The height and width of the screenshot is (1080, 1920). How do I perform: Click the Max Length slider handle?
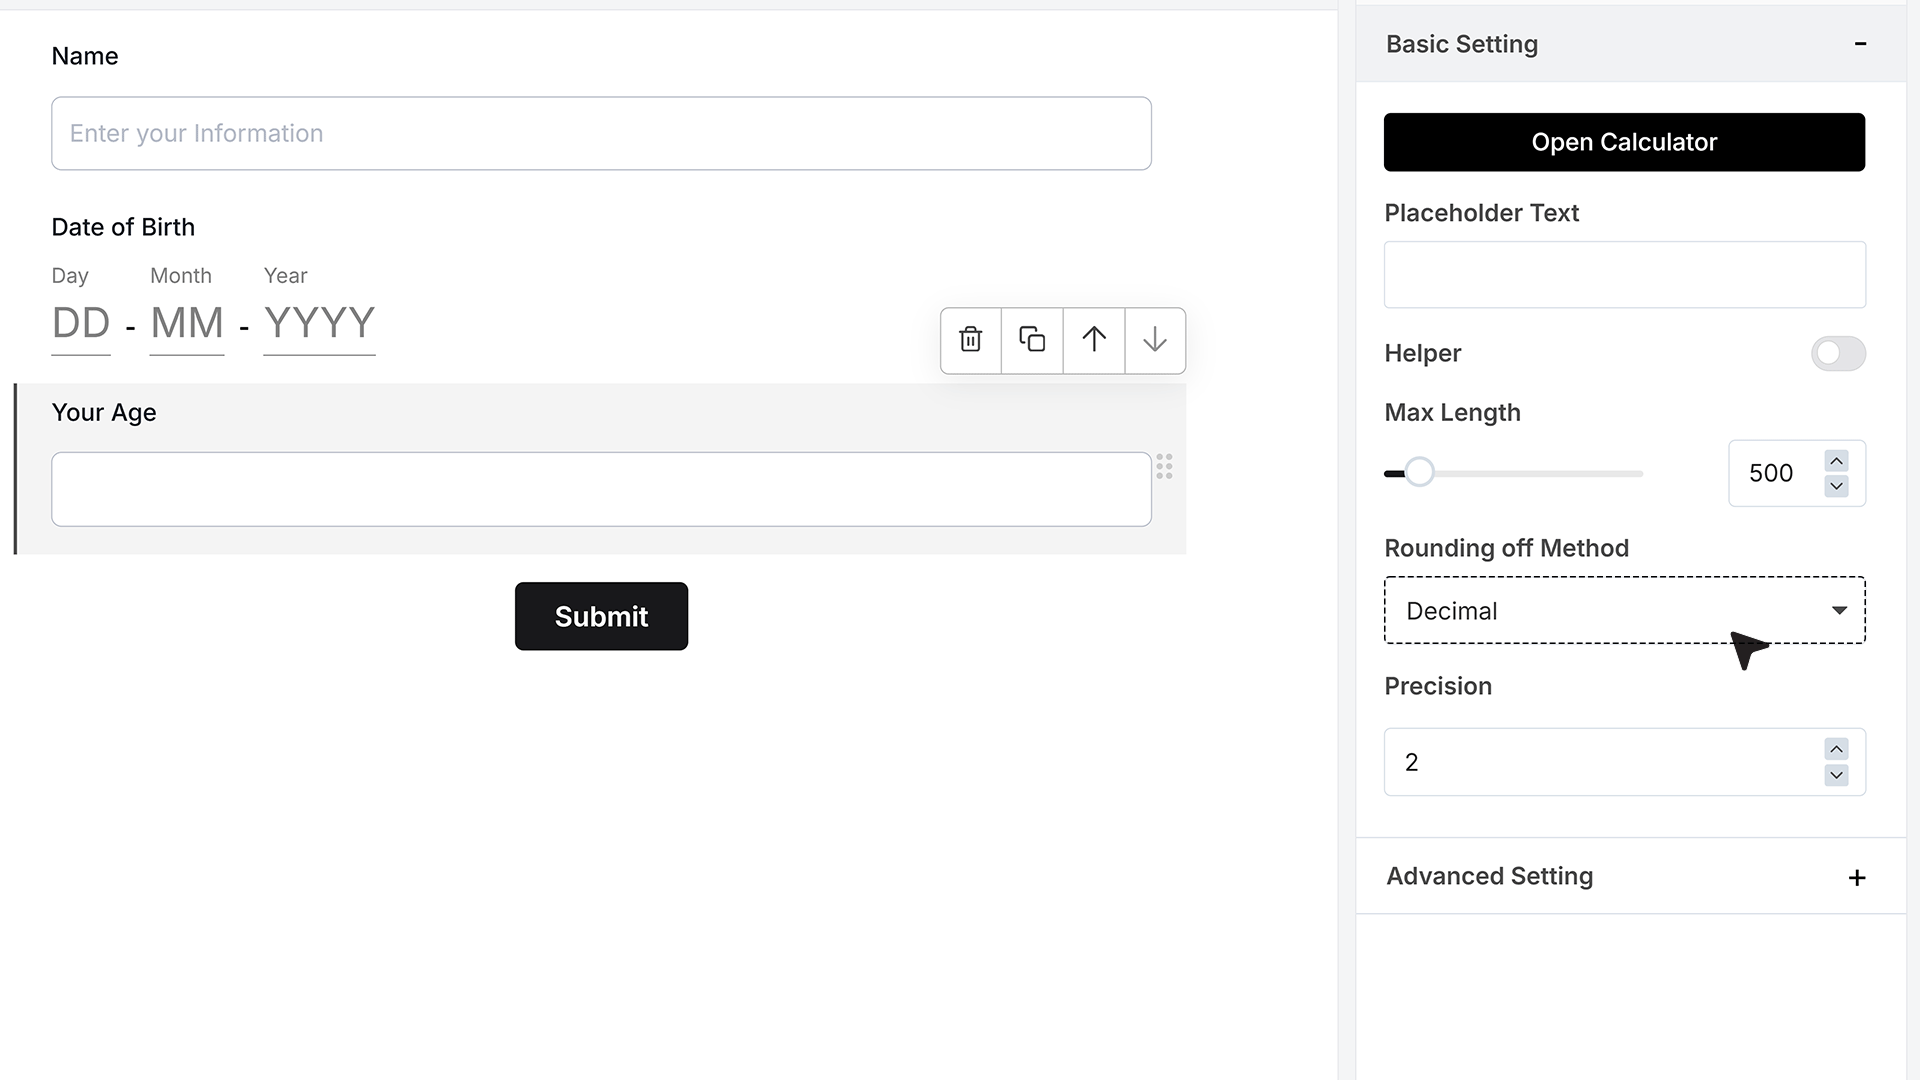[x=1419, y=472]
